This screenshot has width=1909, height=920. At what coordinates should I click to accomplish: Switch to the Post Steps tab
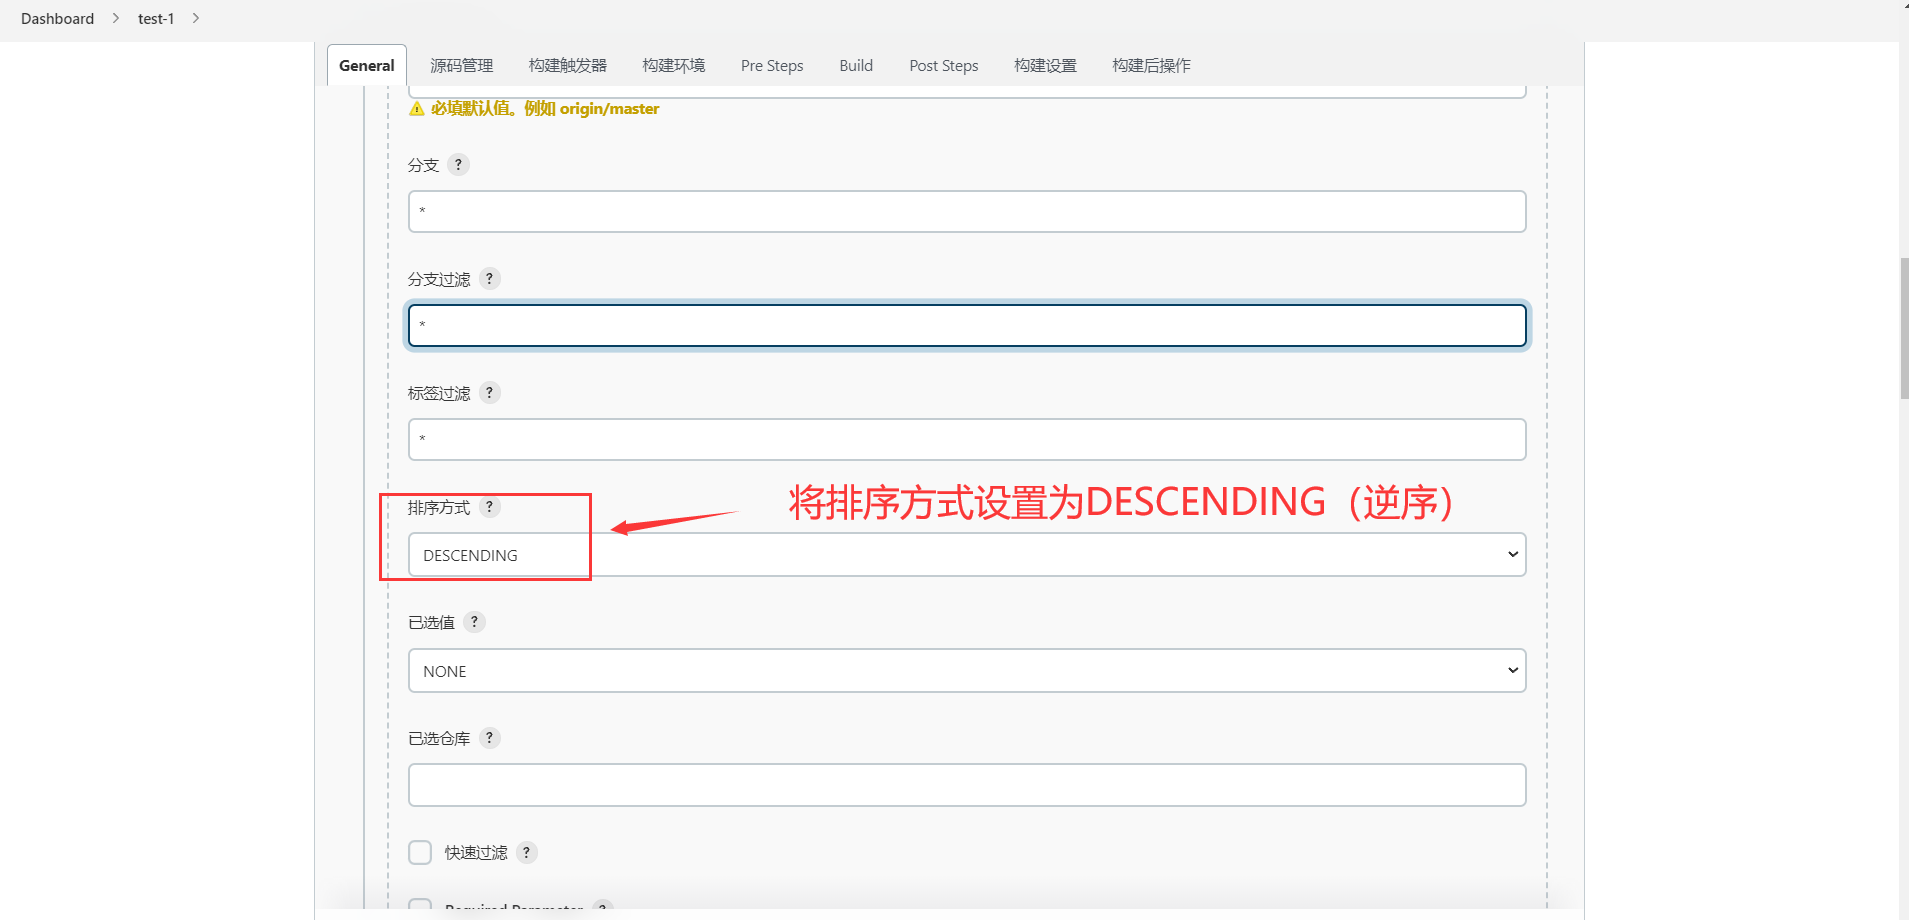tap(944, 65)
